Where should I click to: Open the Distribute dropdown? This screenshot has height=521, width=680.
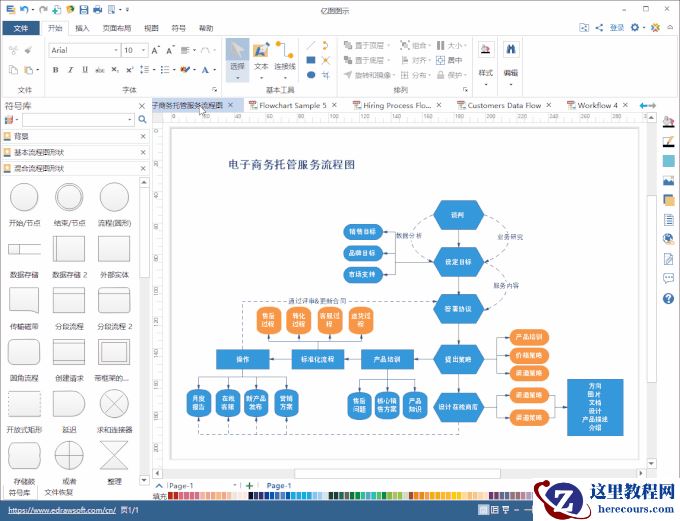(x=416, y=75)
